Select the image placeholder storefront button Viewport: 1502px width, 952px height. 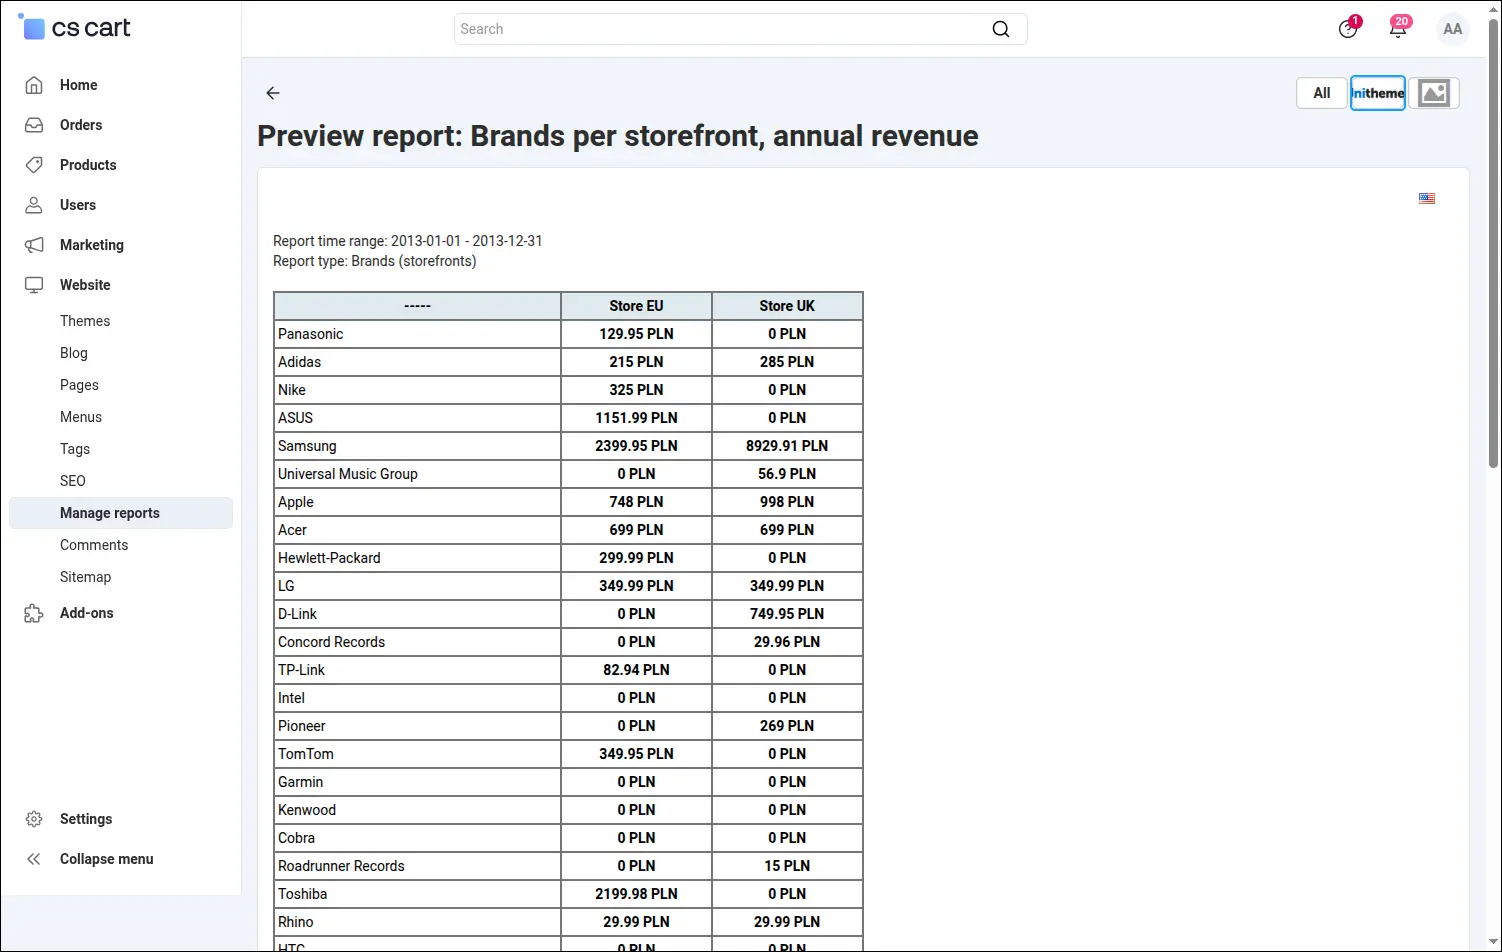coord(1434,93)
